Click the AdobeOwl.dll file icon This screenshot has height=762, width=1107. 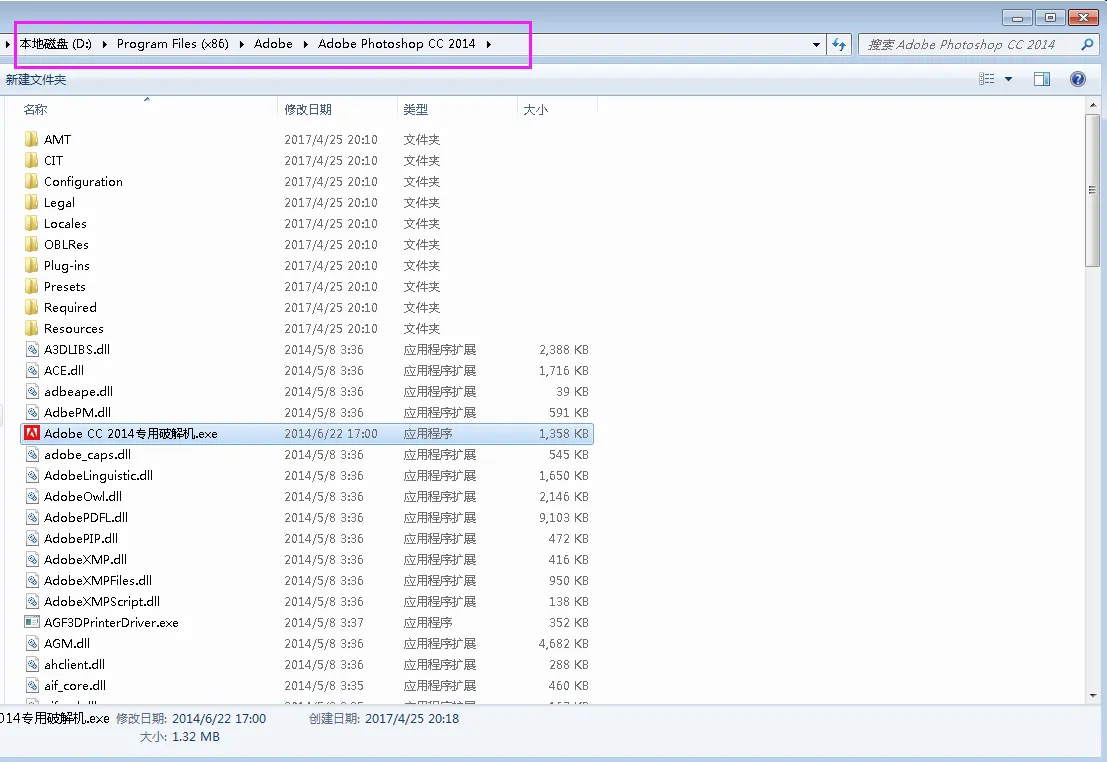point(32,496)
